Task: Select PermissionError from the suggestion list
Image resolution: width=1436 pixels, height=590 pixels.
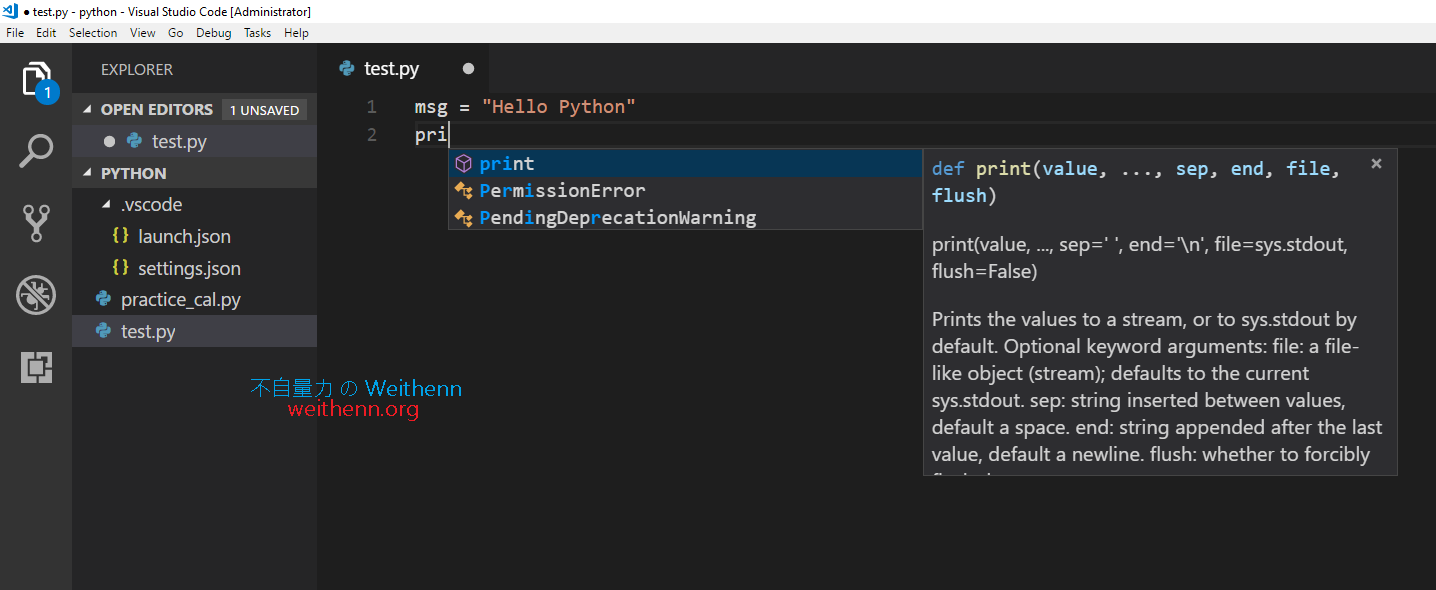Action: (578, 190)
